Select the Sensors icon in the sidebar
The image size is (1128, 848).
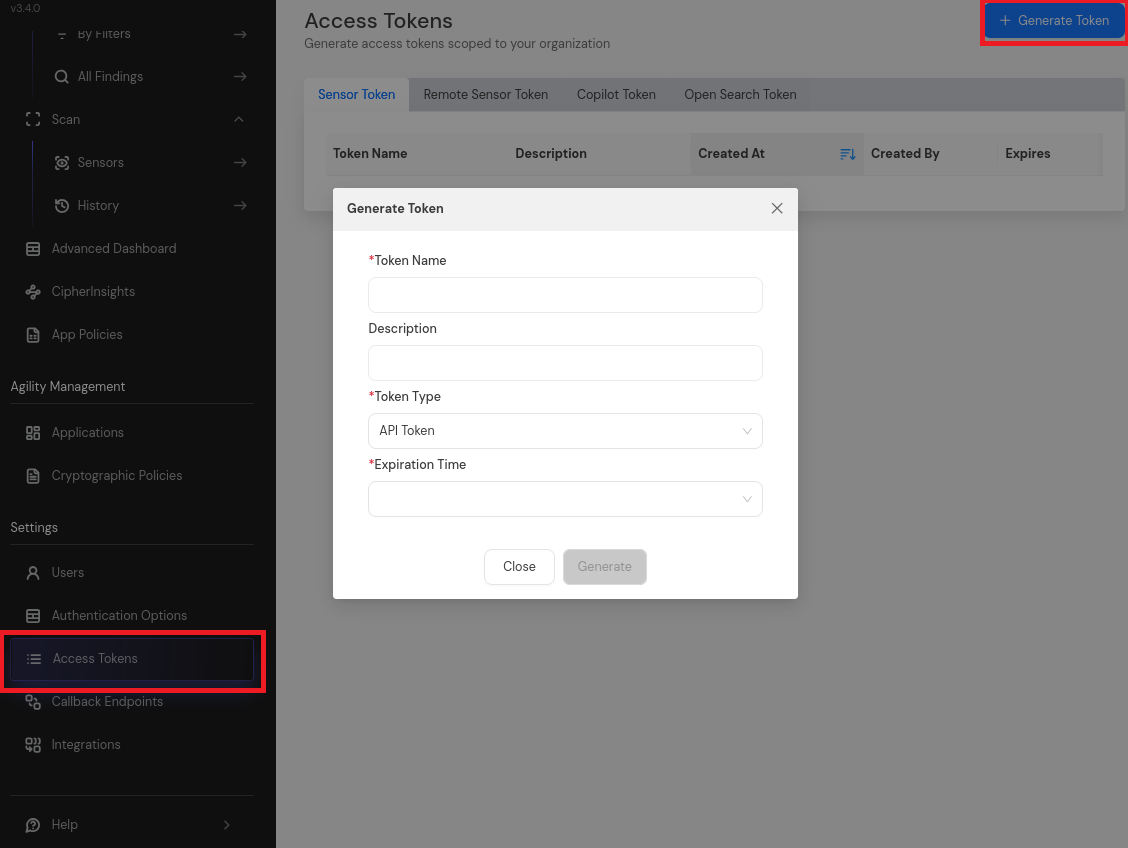click(x=63, y=162)
